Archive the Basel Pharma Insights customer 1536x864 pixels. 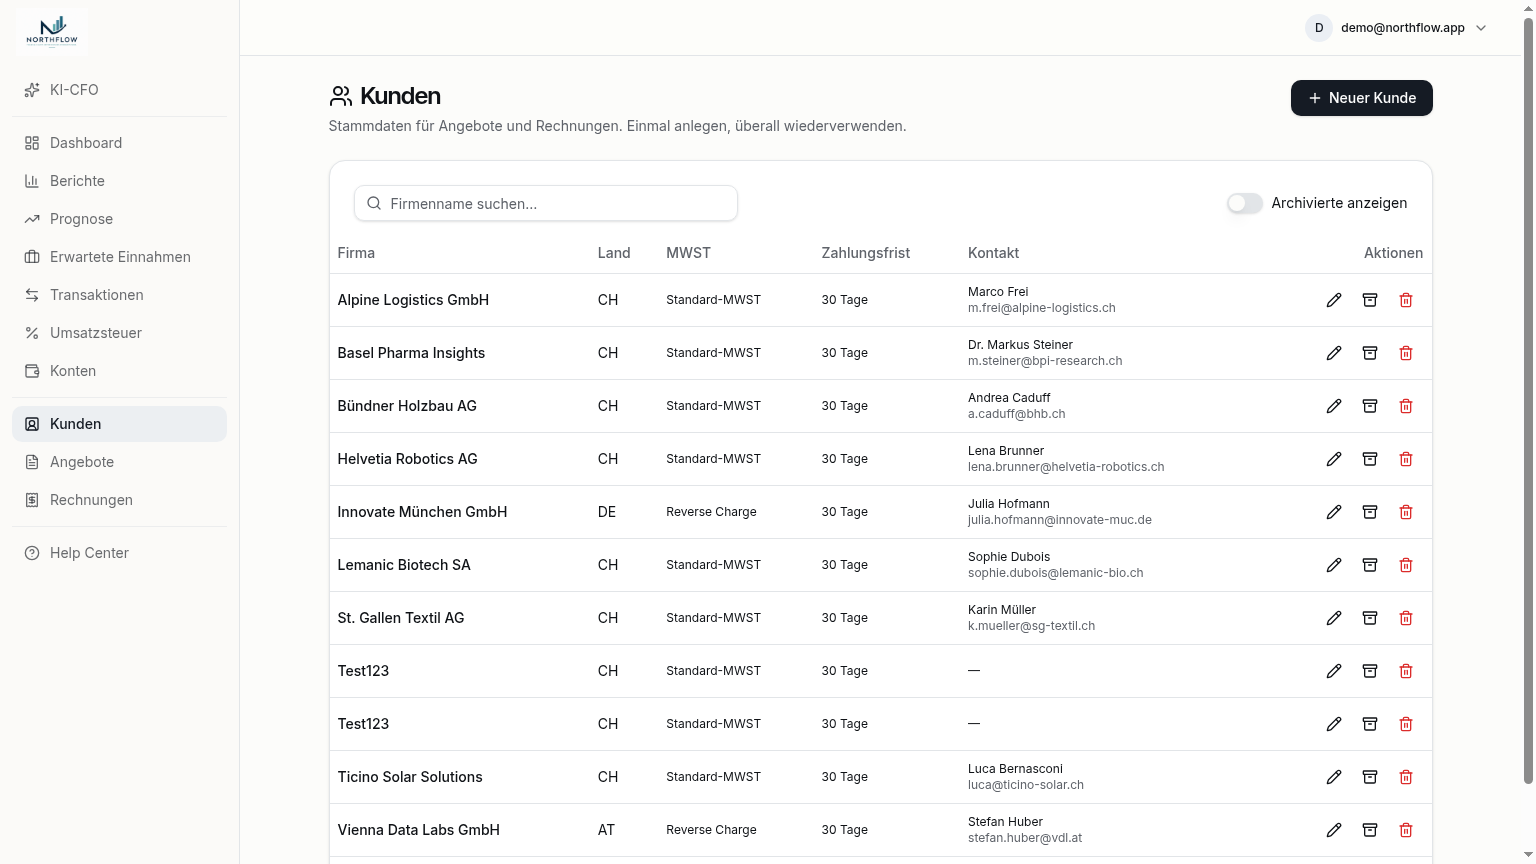(x=1370, y=353)
